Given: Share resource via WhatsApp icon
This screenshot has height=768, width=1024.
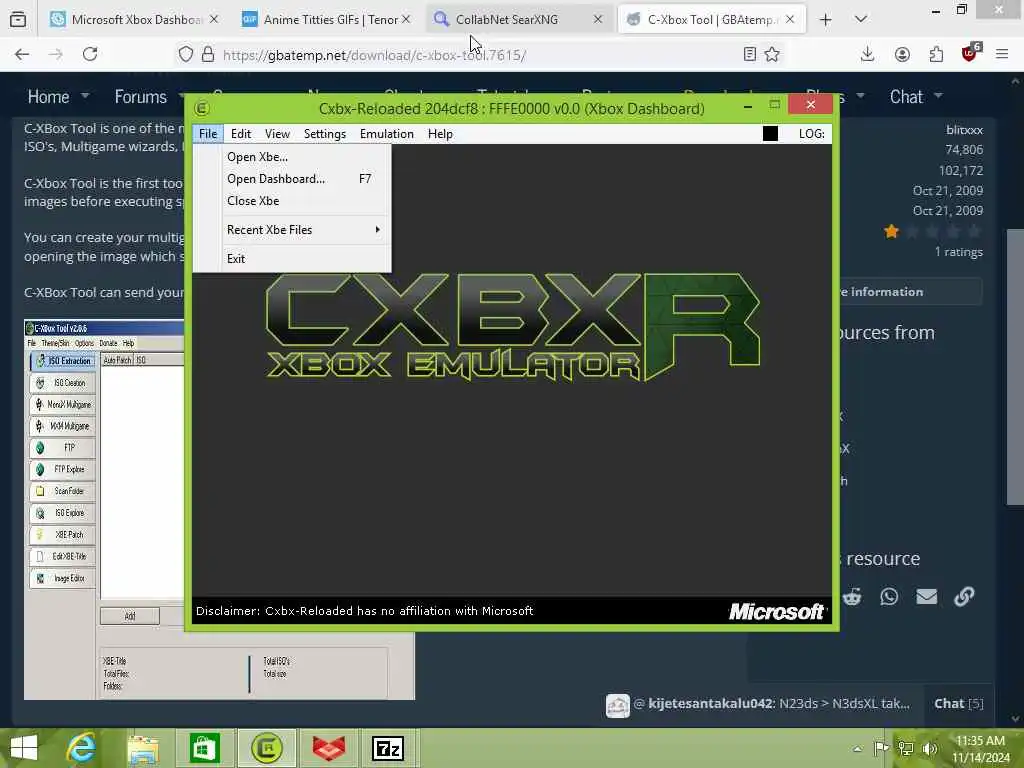Looking at the screenshot, I should (x=889, y=596).
